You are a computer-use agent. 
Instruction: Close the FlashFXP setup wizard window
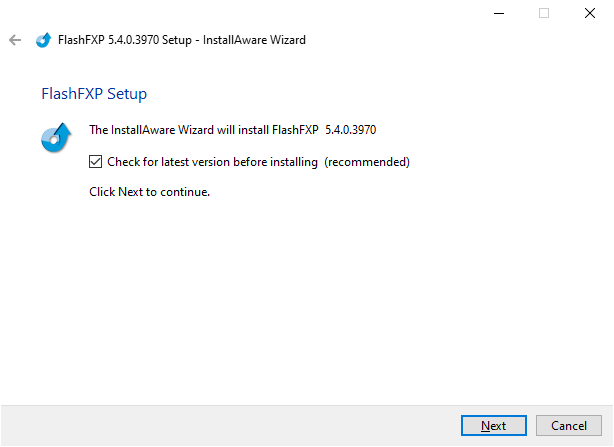[590, 13]
